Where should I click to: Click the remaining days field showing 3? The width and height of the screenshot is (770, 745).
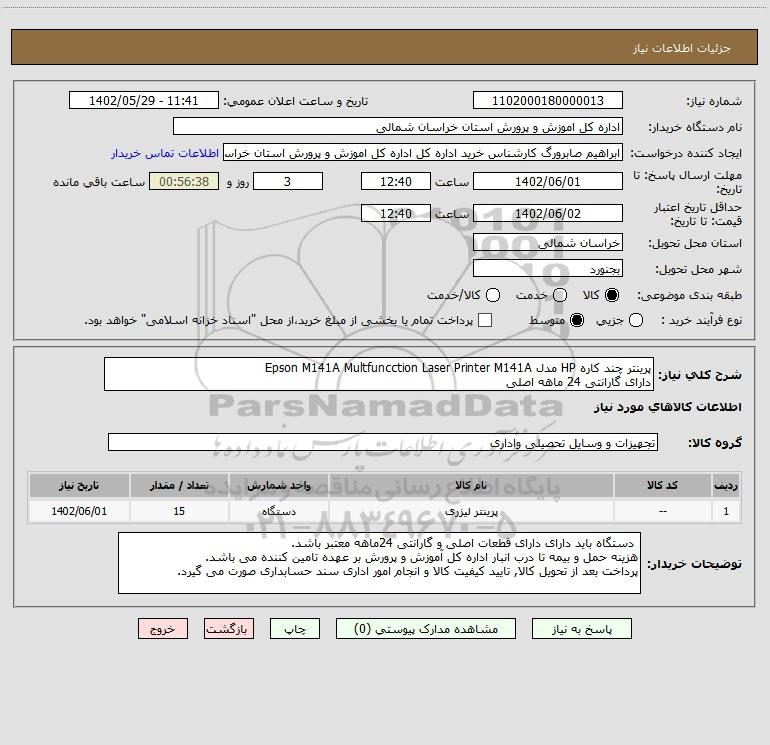pyautogui.click(x=288, y=181)
